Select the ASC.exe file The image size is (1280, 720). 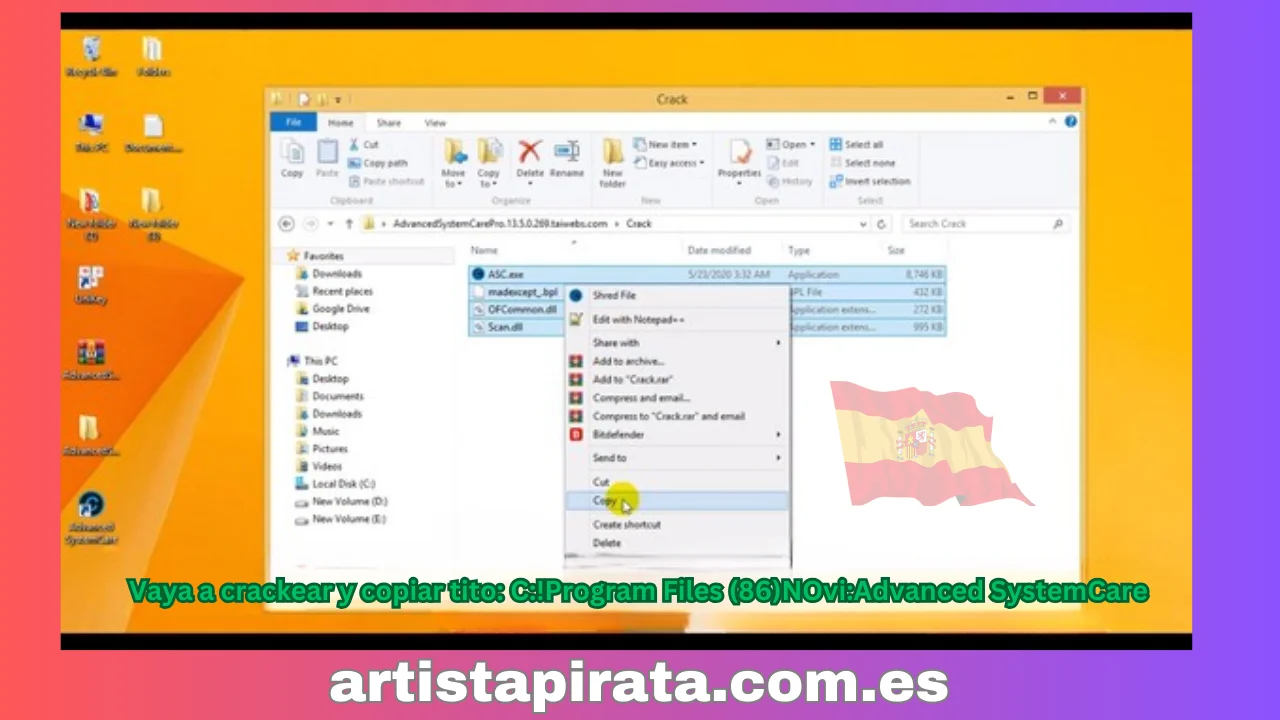[706, 274]
